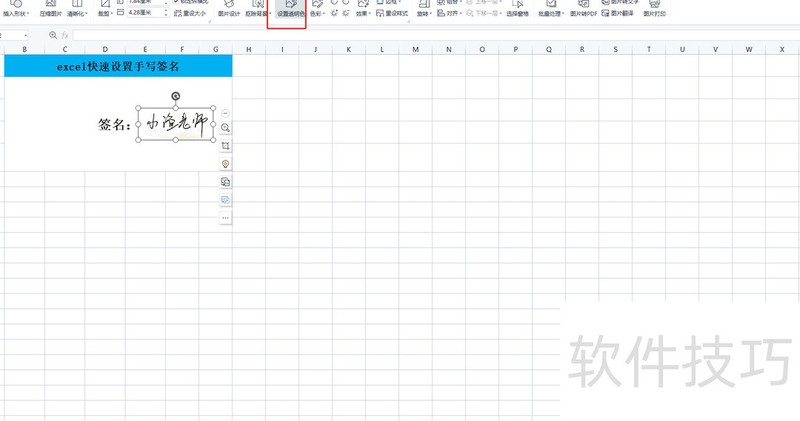Click the fx insert function icon
Image resolution: width=800 pixels, height=421 pixels.
(65, 35)
